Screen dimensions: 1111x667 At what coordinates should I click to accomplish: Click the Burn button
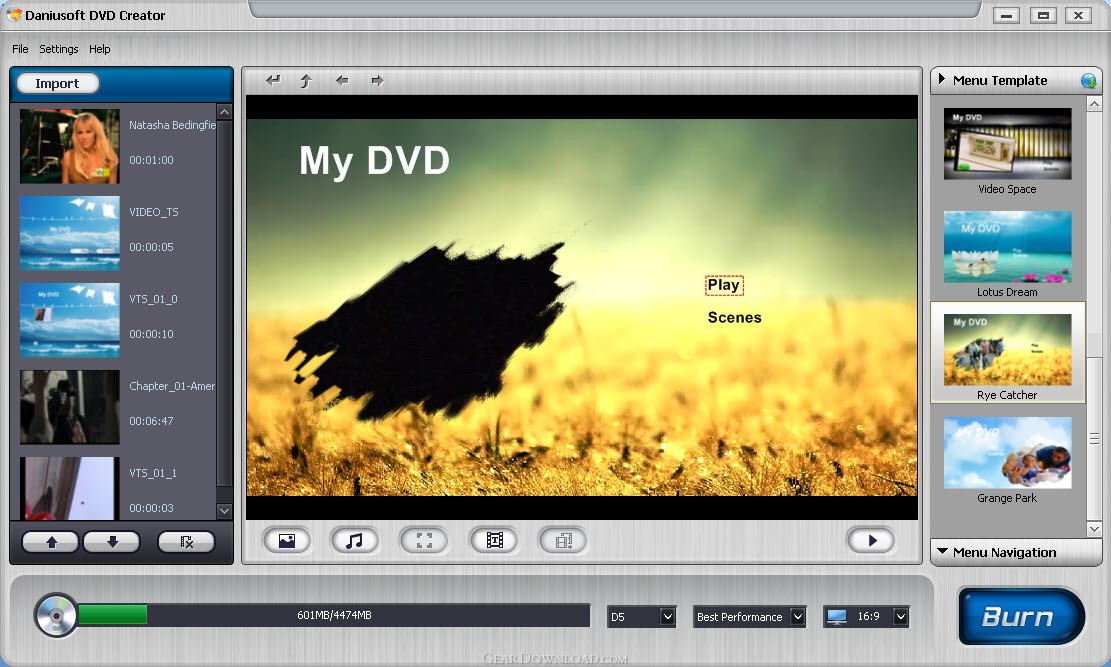coord(1020,615)
